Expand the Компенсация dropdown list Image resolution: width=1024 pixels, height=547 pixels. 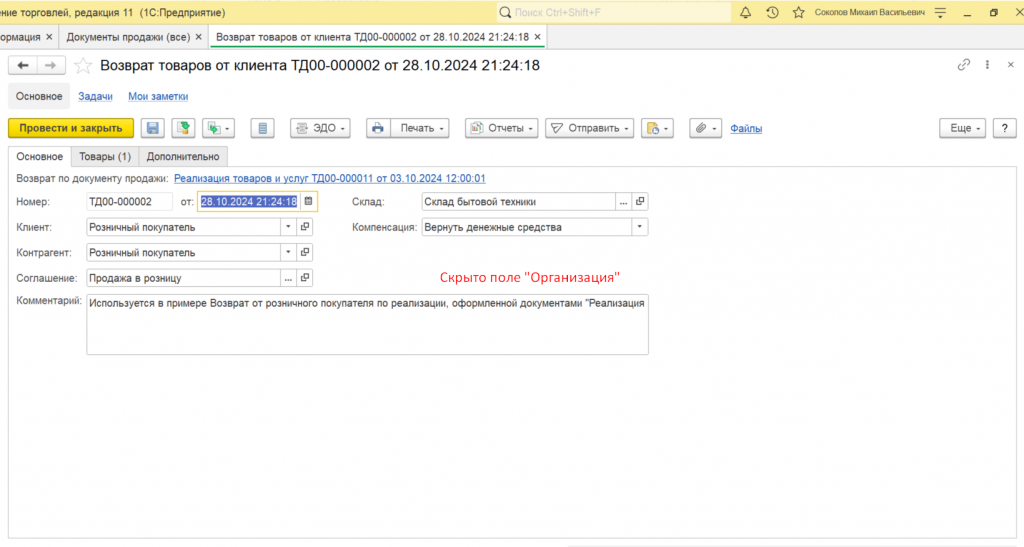point(639,227)
